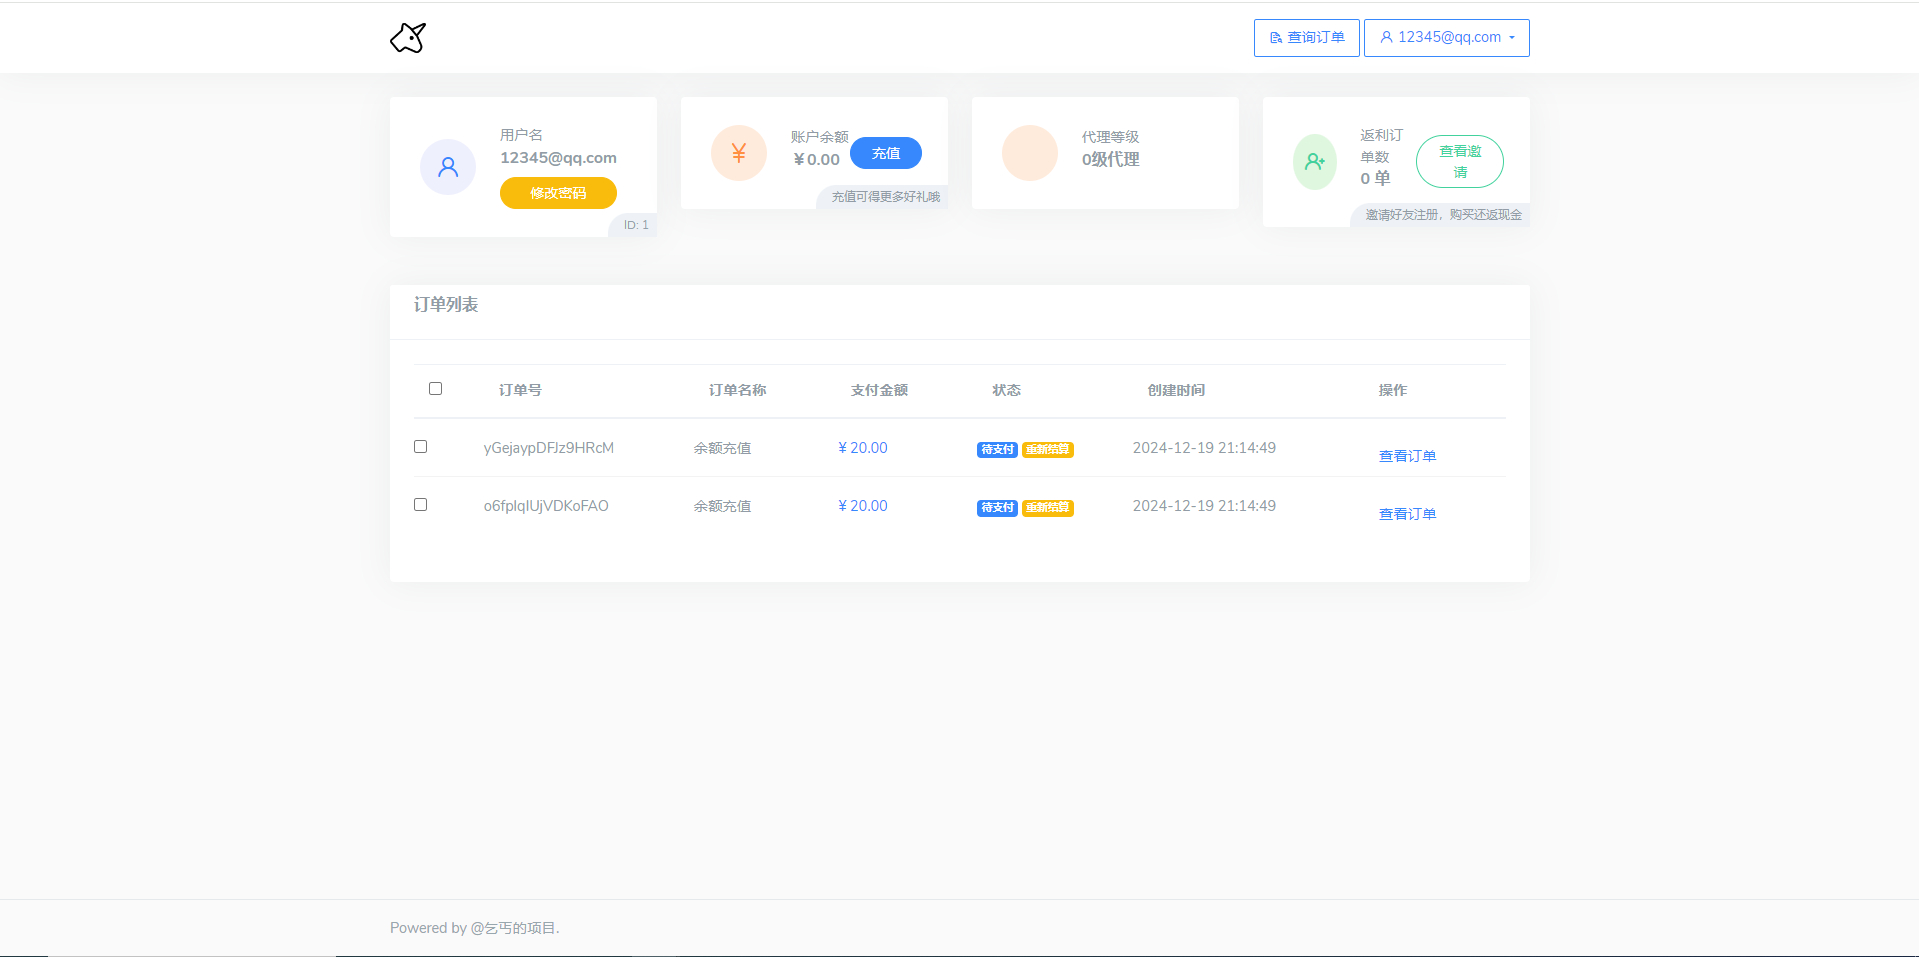The height and width of the screenshot is (957, 1919).
Task: Click the green invite-user icon
Action: 1314,161
